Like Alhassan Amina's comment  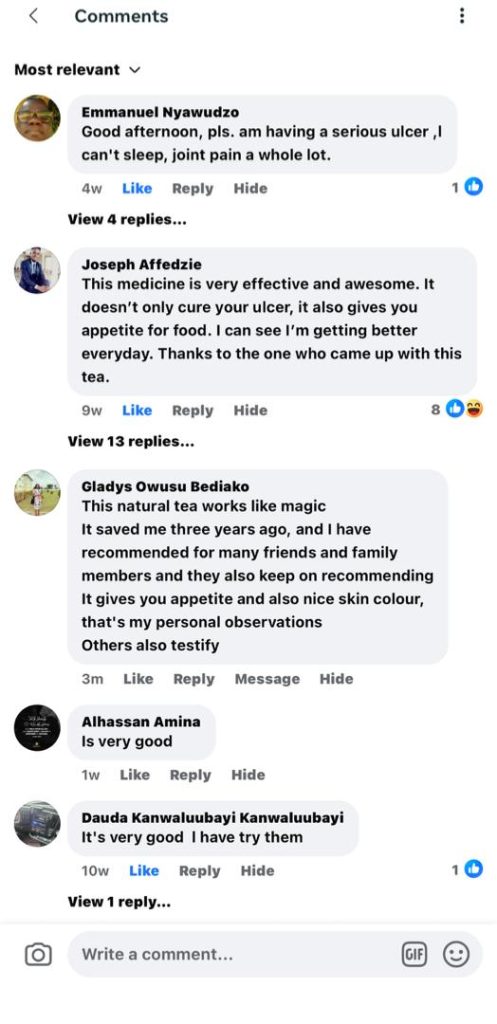[x=135, y=775]
